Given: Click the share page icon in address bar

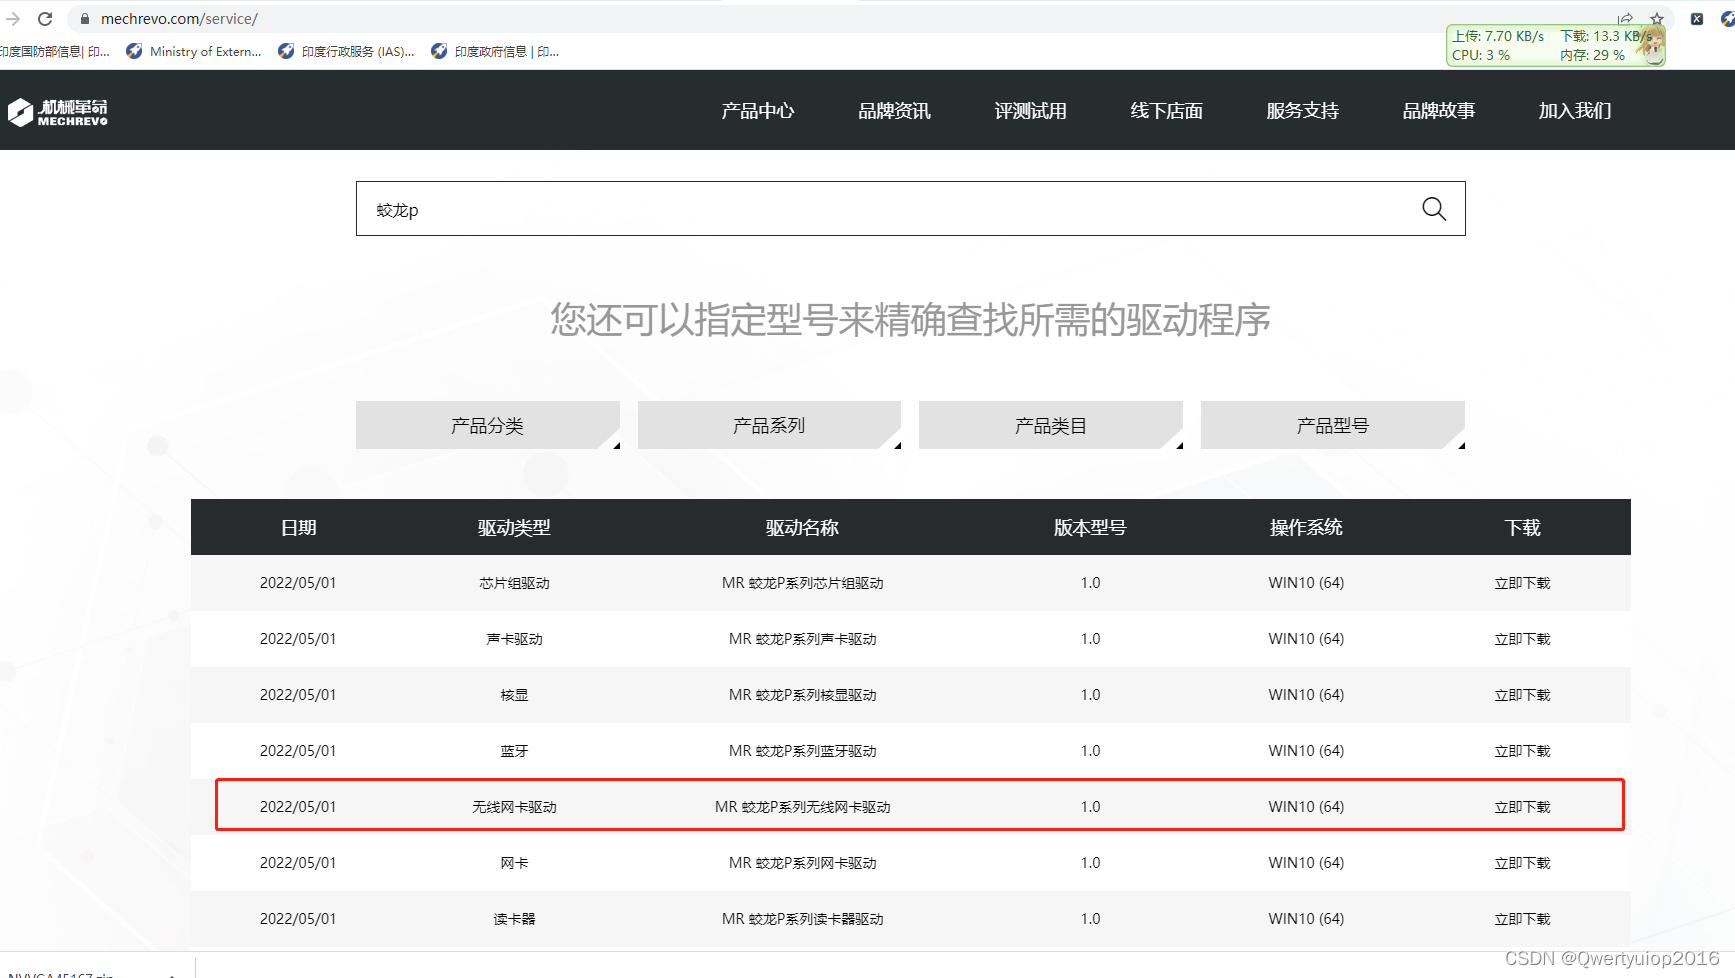Looking at the screenshot, I should [1625, 19].
